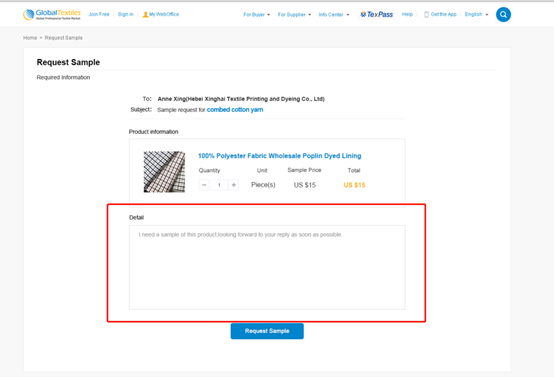Viewport: 554px width, 378px height.
Task: Go to Home breadcrumb
Action: tap(30, 38)
